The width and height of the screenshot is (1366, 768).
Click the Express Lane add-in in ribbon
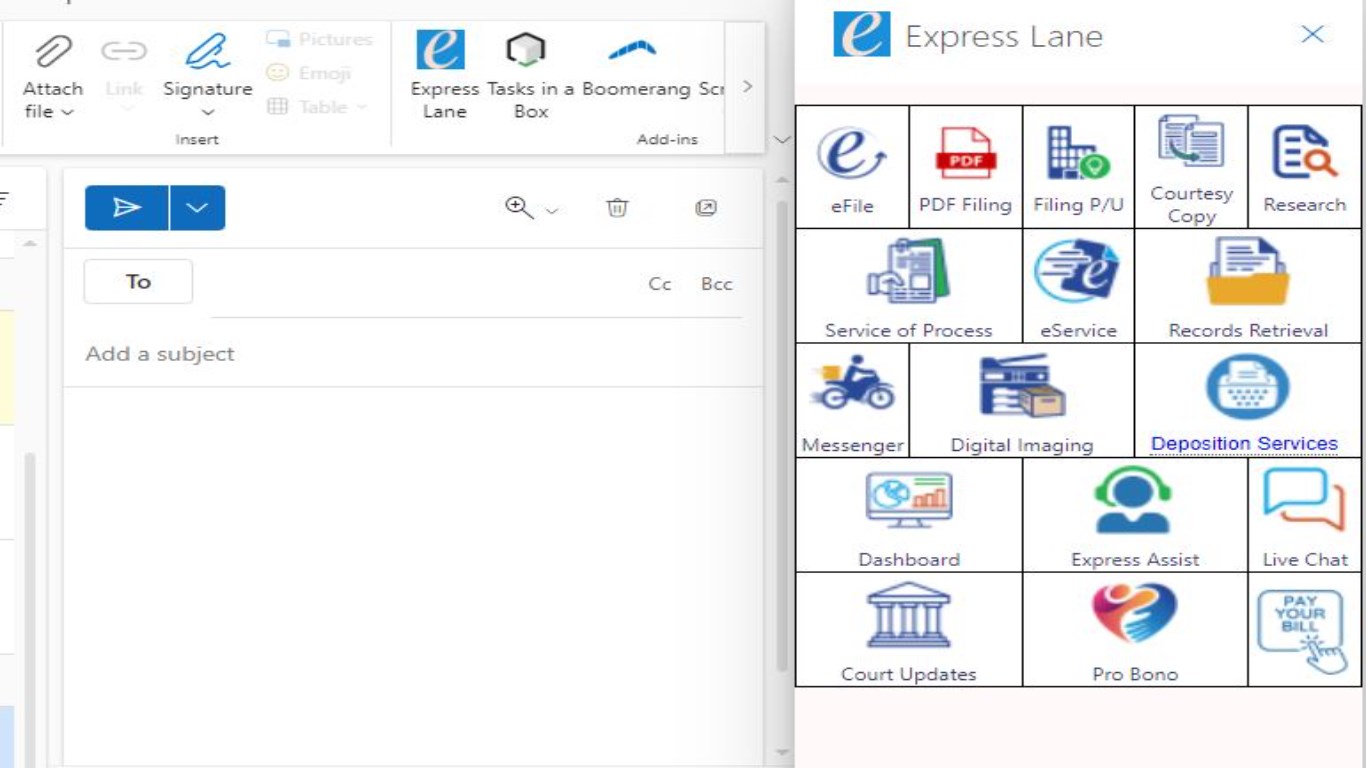point(444,75)
